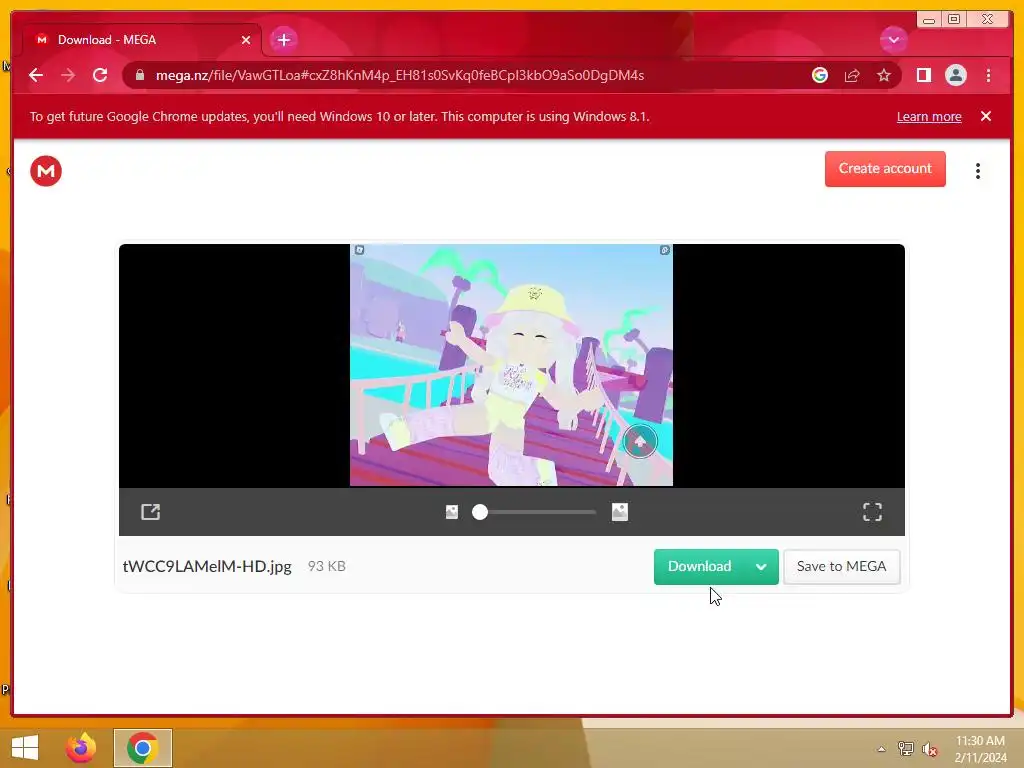Click the network tray icon
This screenshot has width=1024, height=768.
click(905, 749)
